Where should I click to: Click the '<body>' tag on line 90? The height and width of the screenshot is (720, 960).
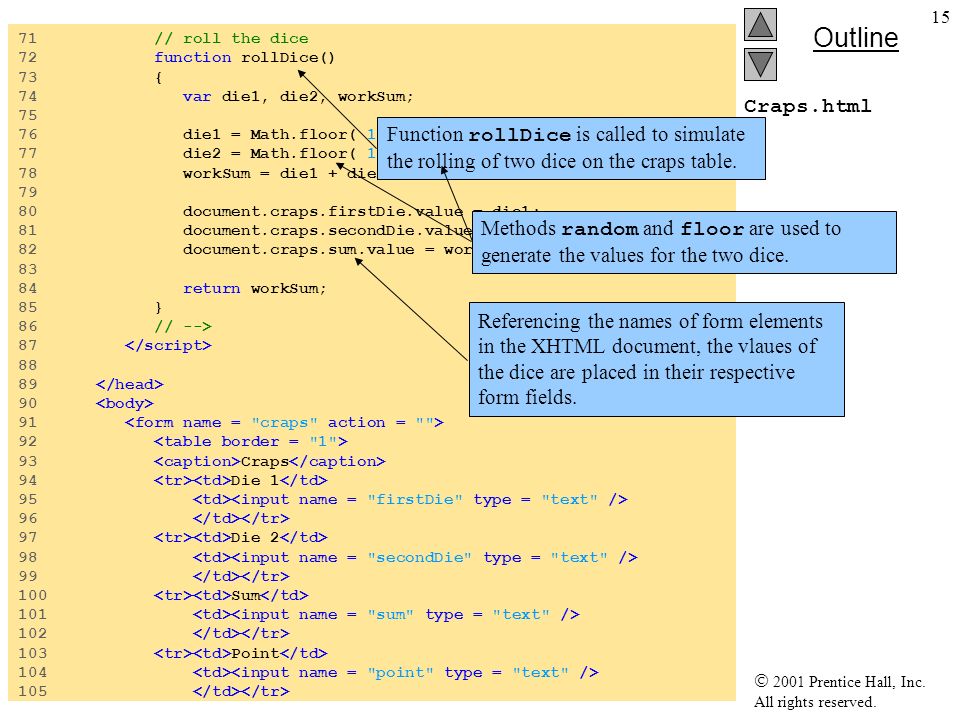[x=124, y=403]
